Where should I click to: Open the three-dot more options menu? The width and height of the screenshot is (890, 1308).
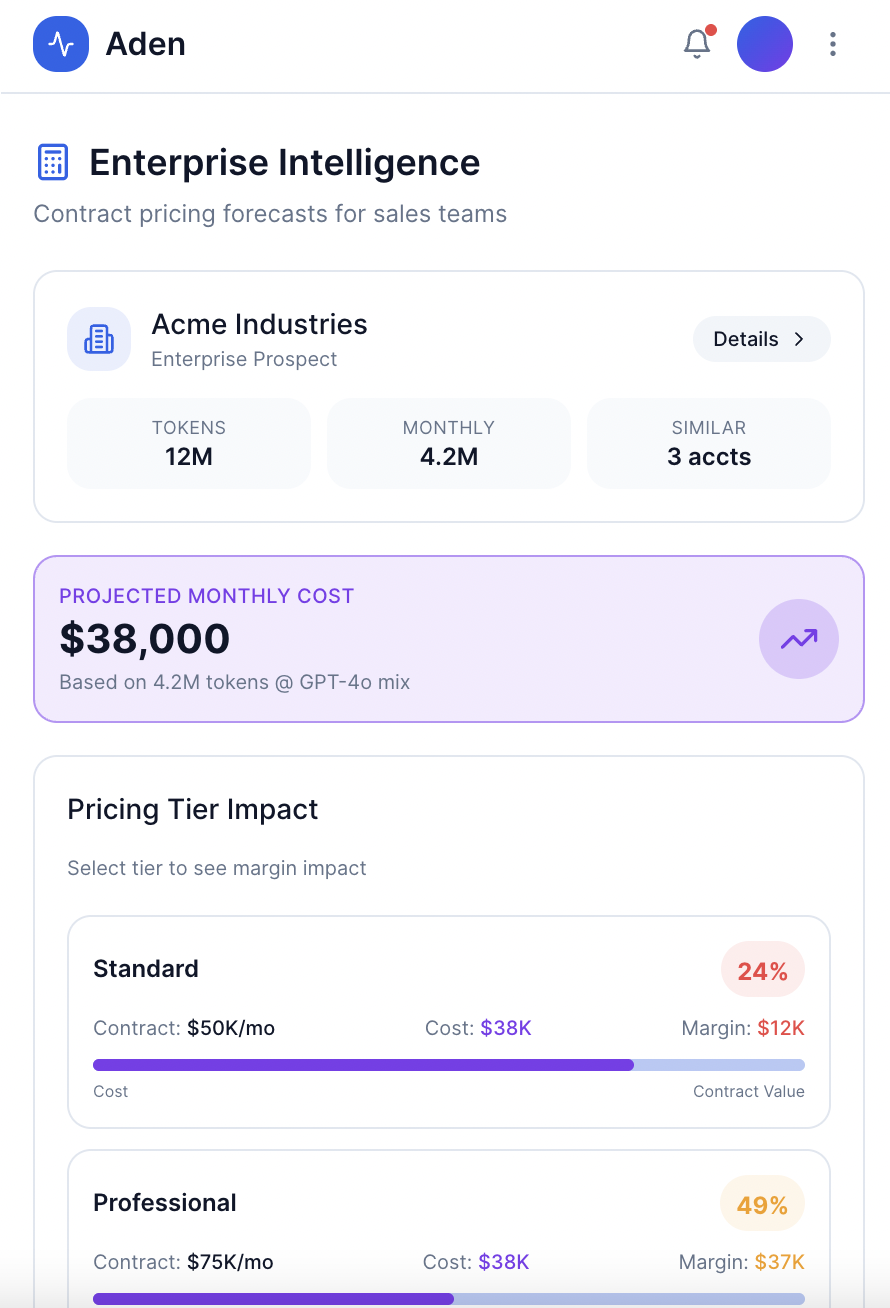click(833, 44)
